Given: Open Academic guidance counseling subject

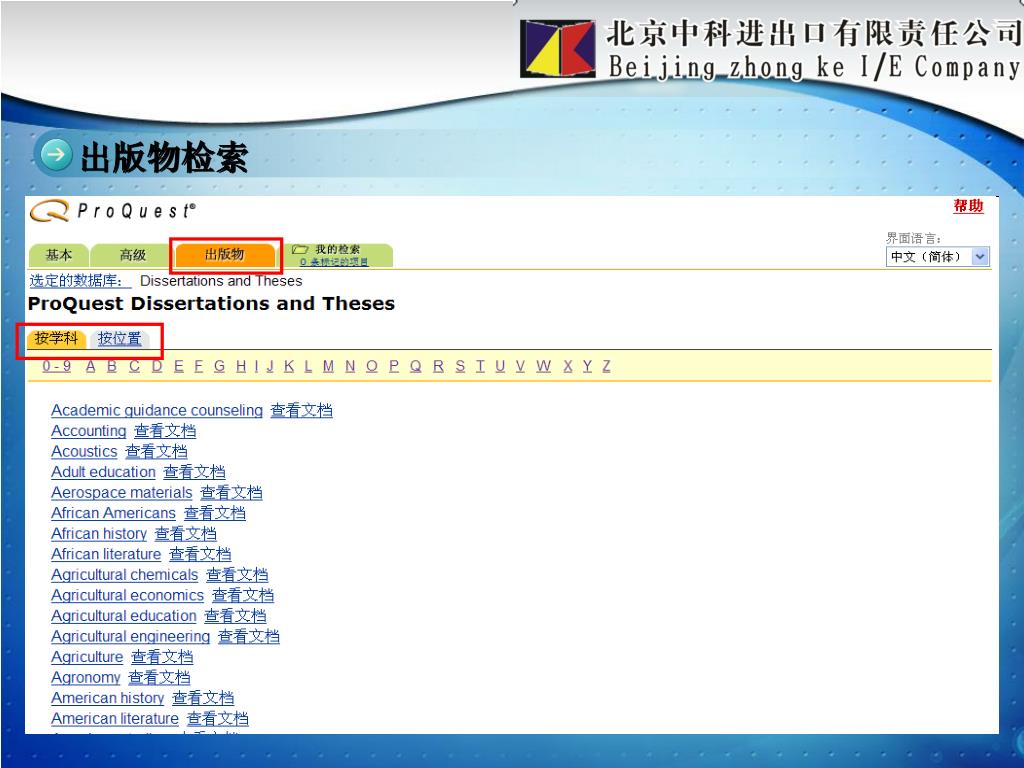Looking at the screenshot, I should [x=157, y=411].
